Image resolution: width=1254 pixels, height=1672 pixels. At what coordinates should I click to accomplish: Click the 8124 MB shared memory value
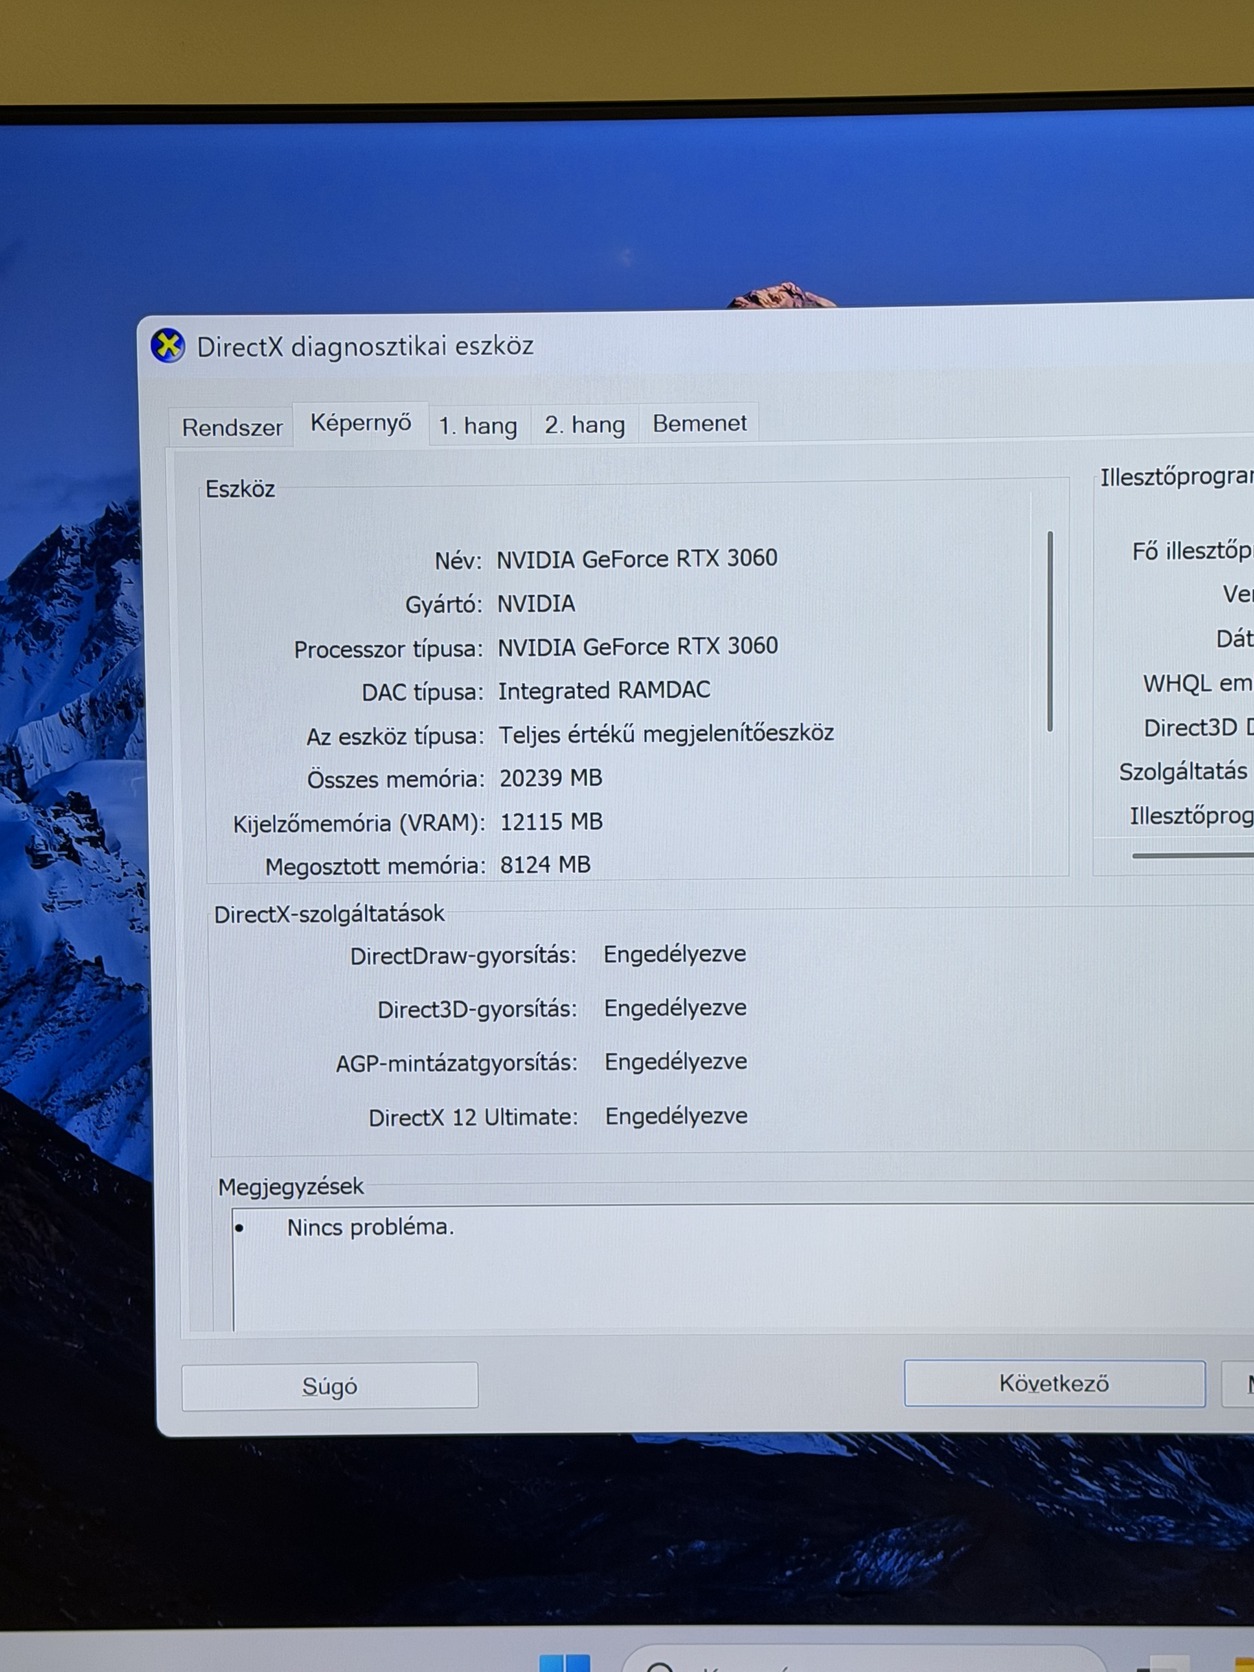545,864
